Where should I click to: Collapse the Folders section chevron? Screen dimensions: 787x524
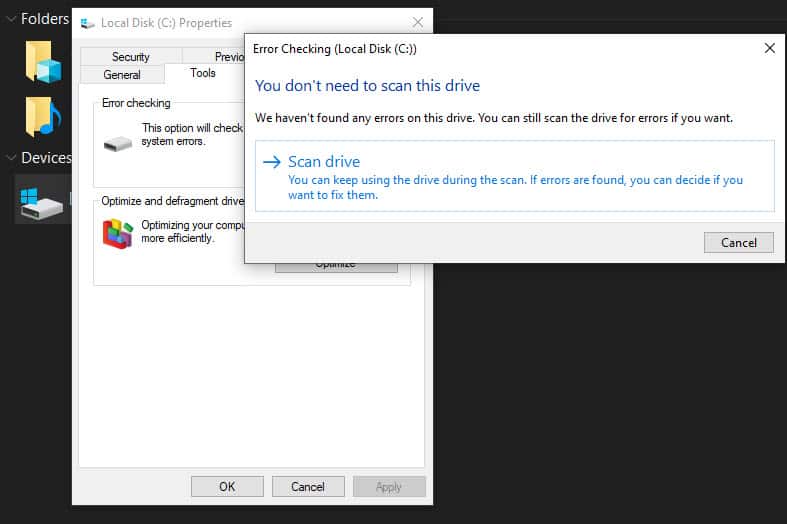tap(11, 19)
